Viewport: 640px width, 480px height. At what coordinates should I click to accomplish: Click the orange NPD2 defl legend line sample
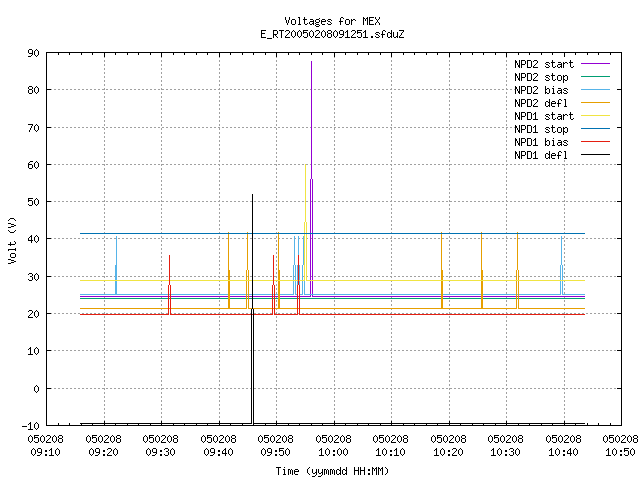[595, 102]
